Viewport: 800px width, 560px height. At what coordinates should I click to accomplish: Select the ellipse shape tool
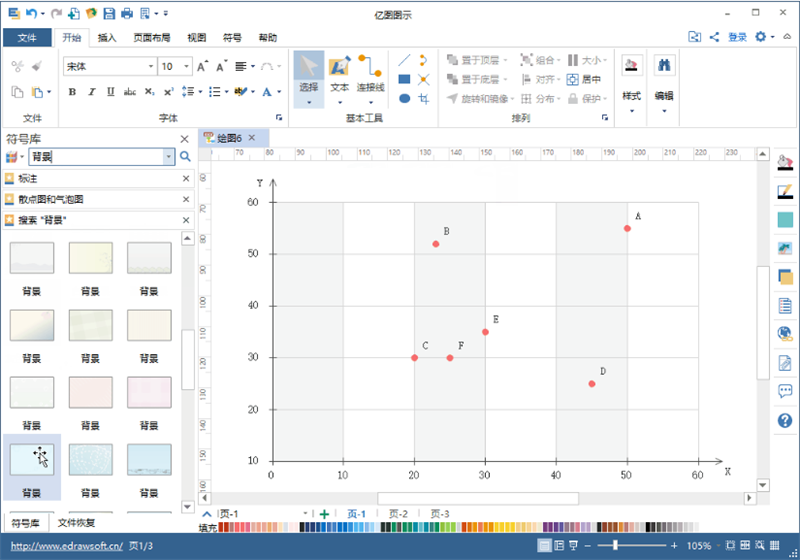[404, 98]
